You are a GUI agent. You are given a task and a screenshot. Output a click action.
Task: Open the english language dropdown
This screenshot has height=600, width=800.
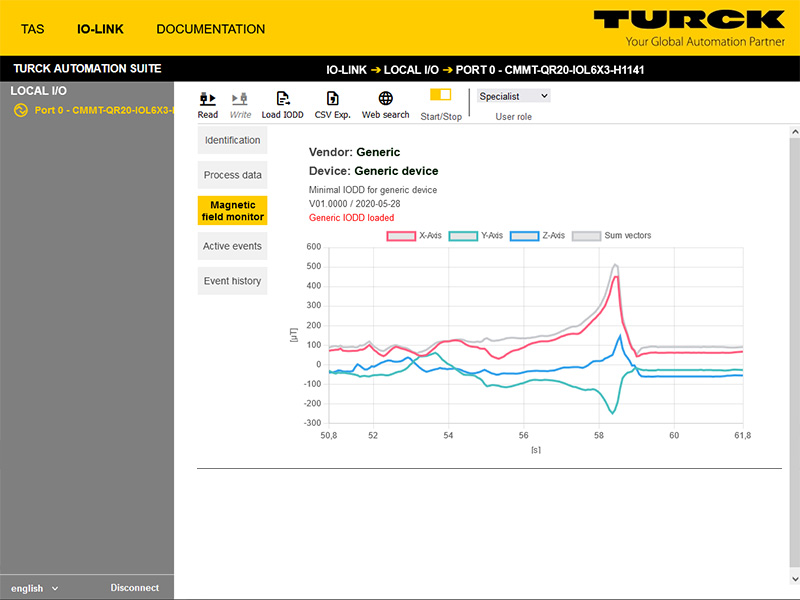pyautogui.click(x=34, y=588)
